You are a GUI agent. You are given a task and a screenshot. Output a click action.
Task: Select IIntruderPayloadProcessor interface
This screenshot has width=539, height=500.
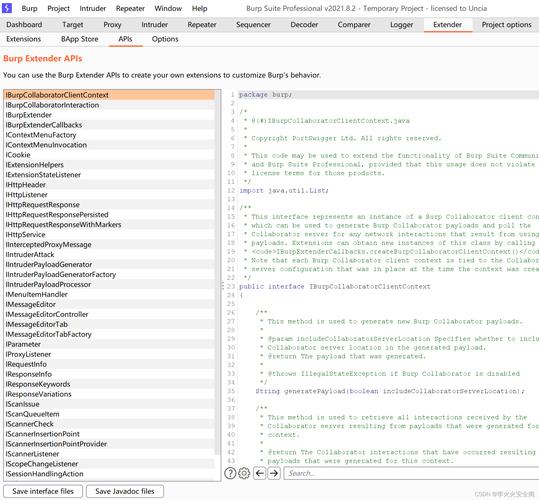click(109, 284)
